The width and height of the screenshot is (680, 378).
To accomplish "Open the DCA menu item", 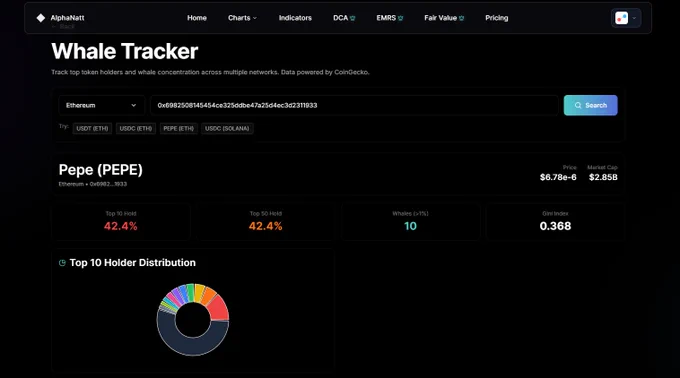I will tap(344, 18).
